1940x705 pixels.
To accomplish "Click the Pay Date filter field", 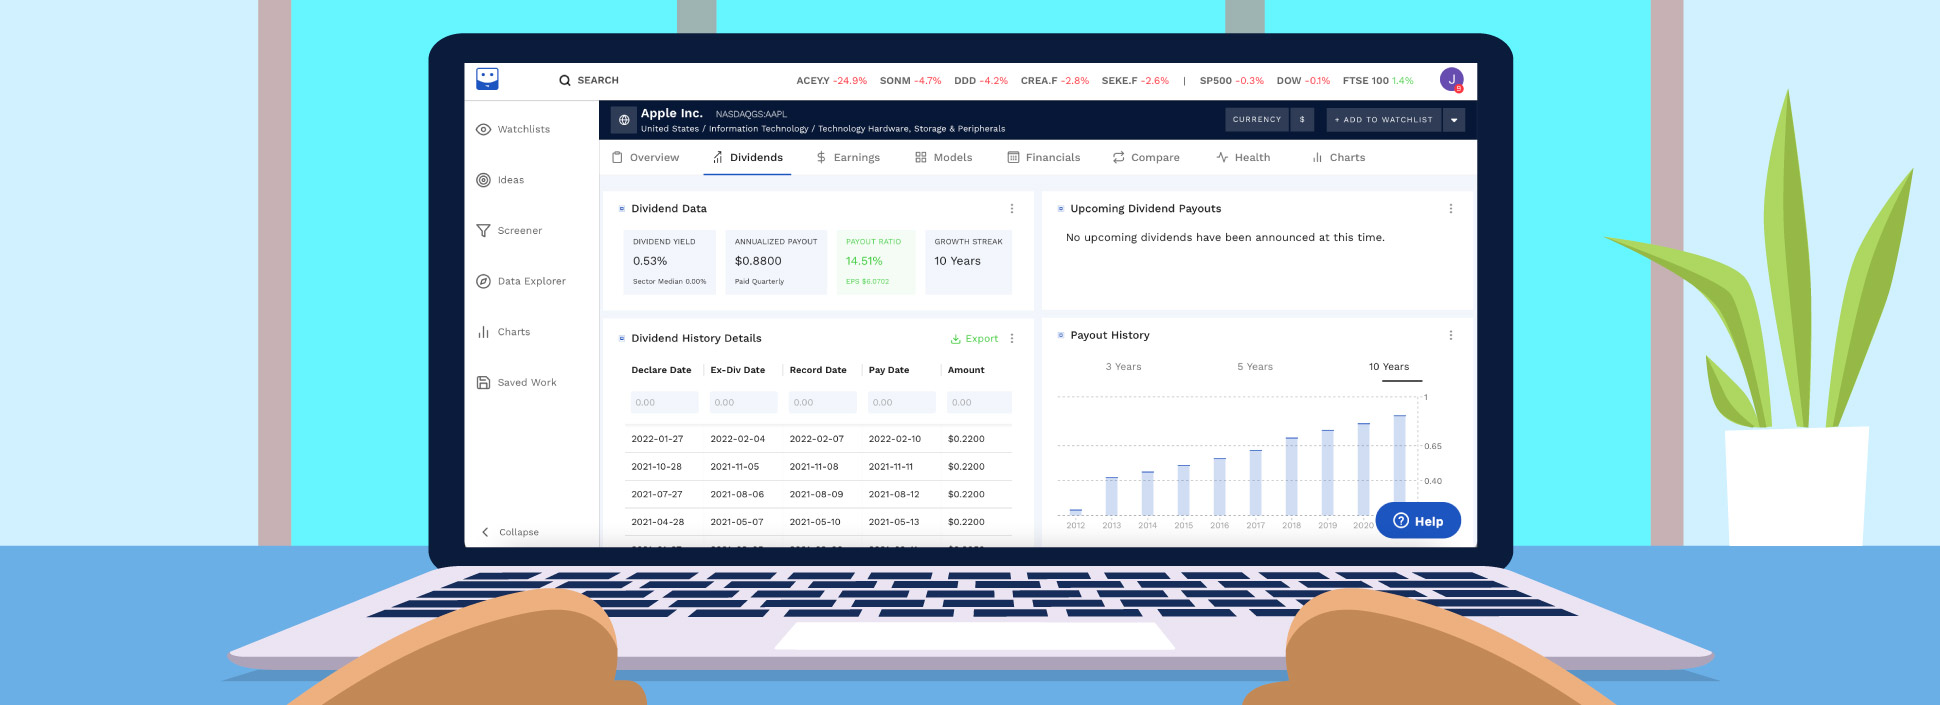I will [901, 402].
